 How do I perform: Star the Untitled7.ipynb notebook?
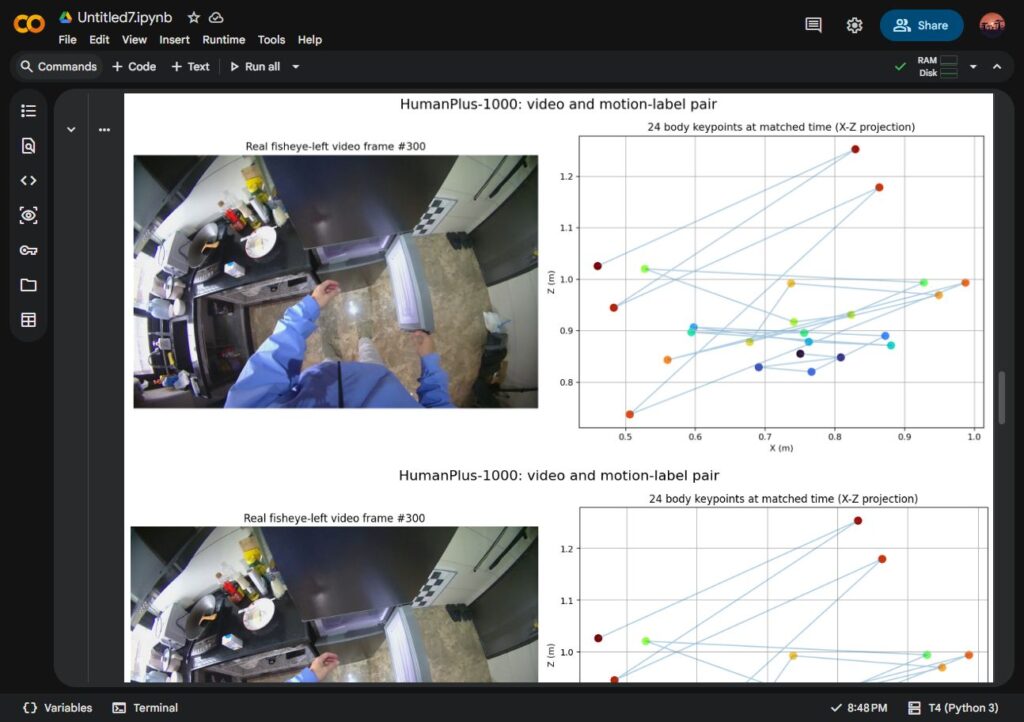(193, 18)
